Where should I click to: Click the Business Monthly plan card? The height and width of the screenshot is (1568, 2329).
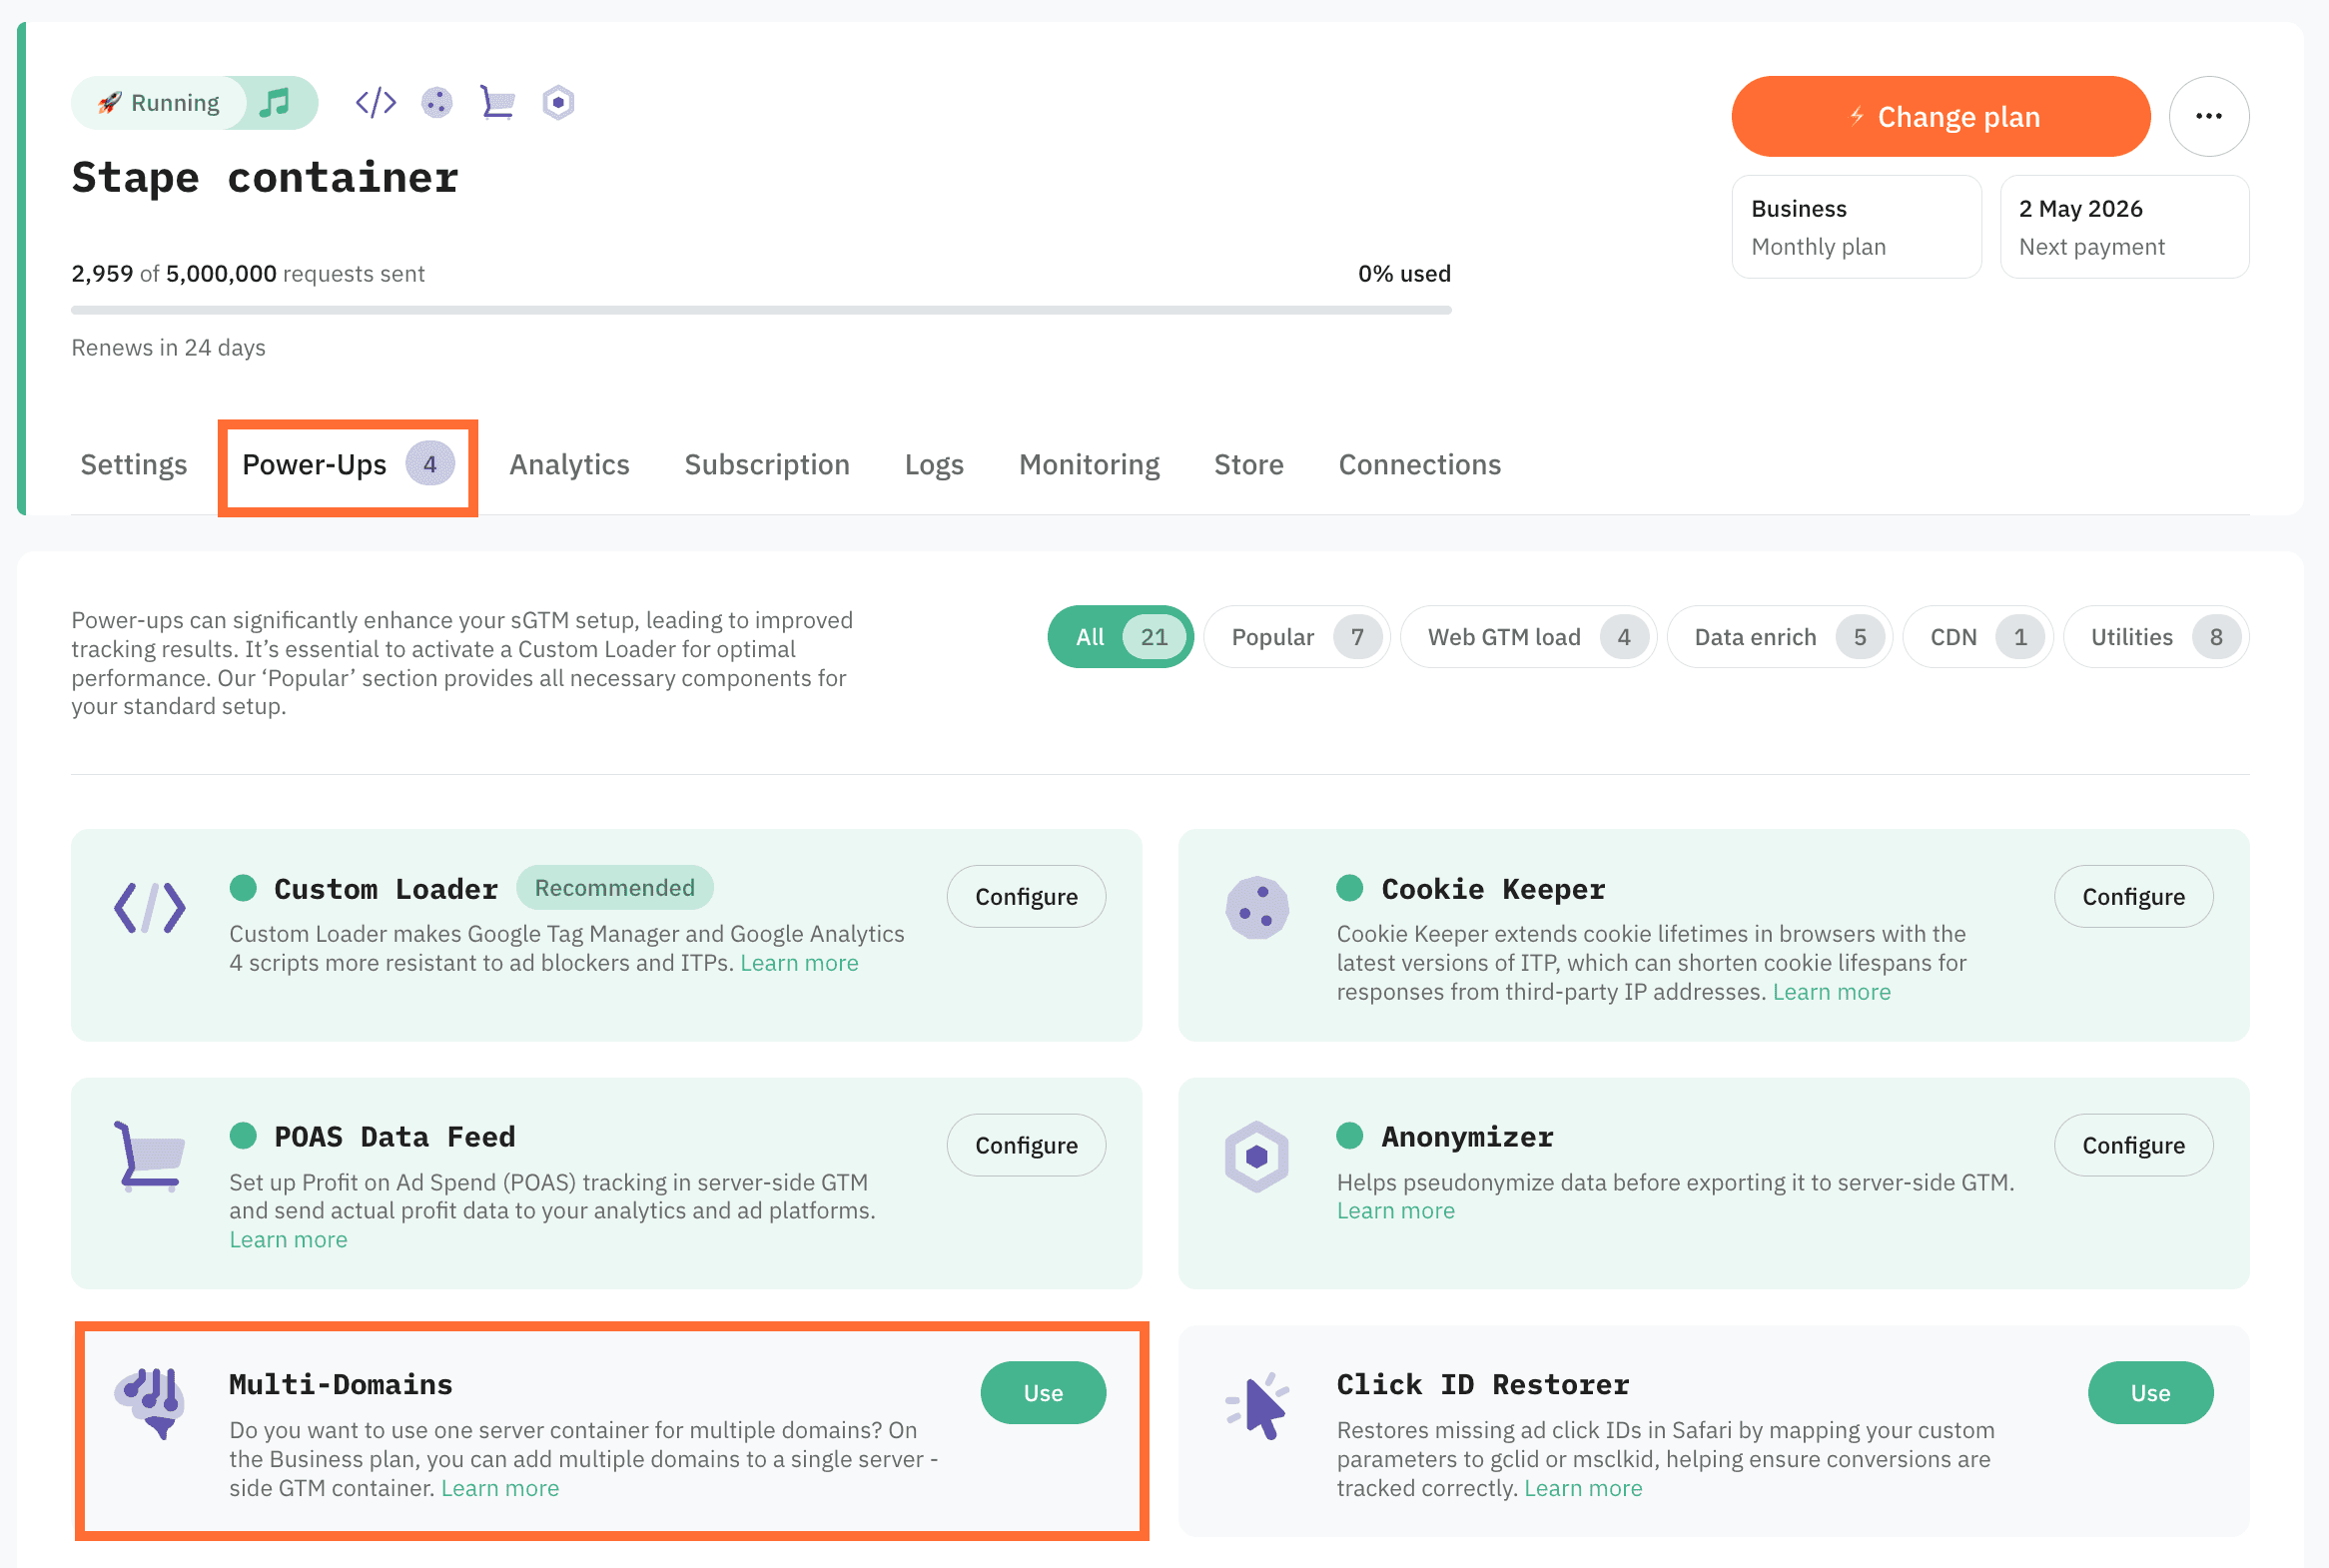[1855, 227]
